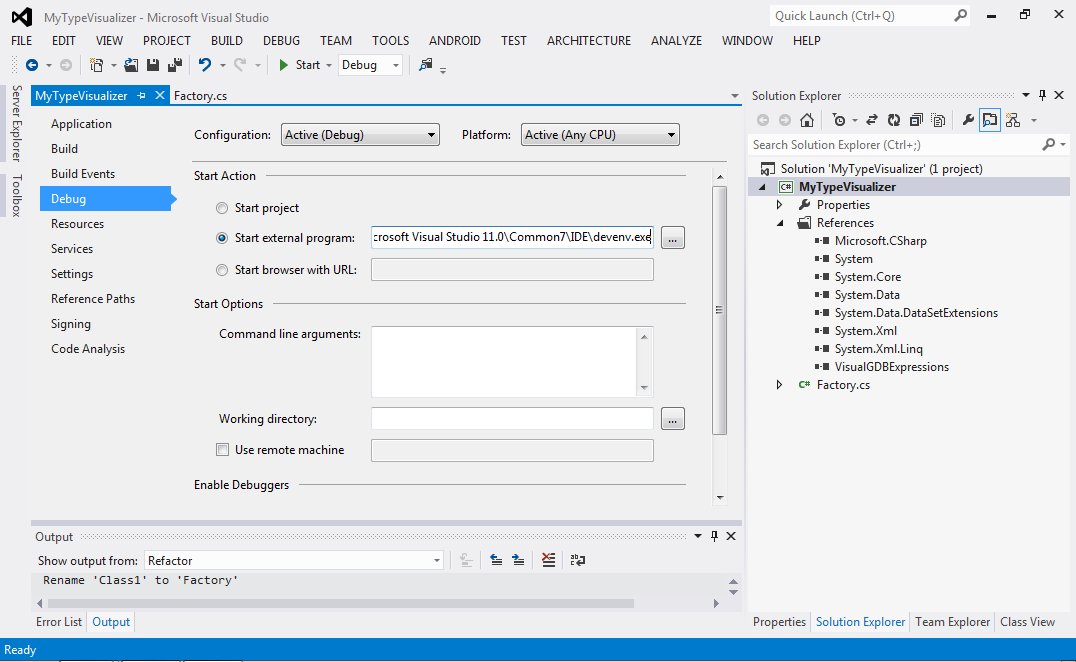Browse for external program with ellipsis button

tap(672, 238)
